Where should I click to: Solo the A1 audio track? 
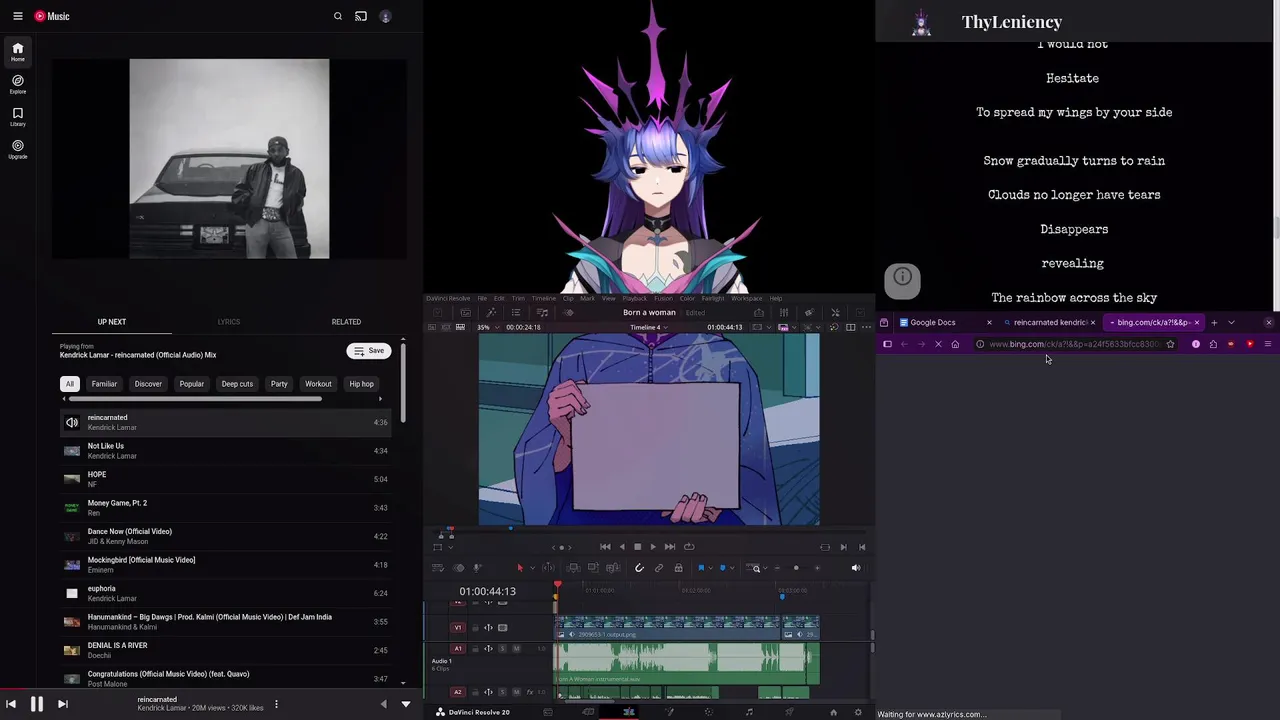[x=502, y=648]
